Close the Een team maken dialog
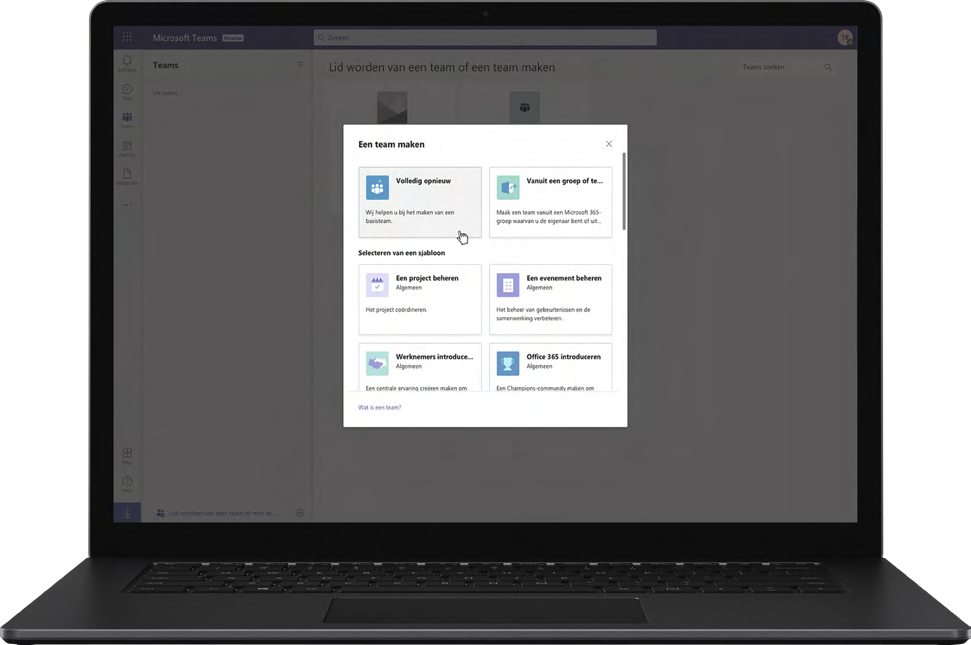Viewport: 971px width, 645px height. pyautogui.click(x=609, y=144)
